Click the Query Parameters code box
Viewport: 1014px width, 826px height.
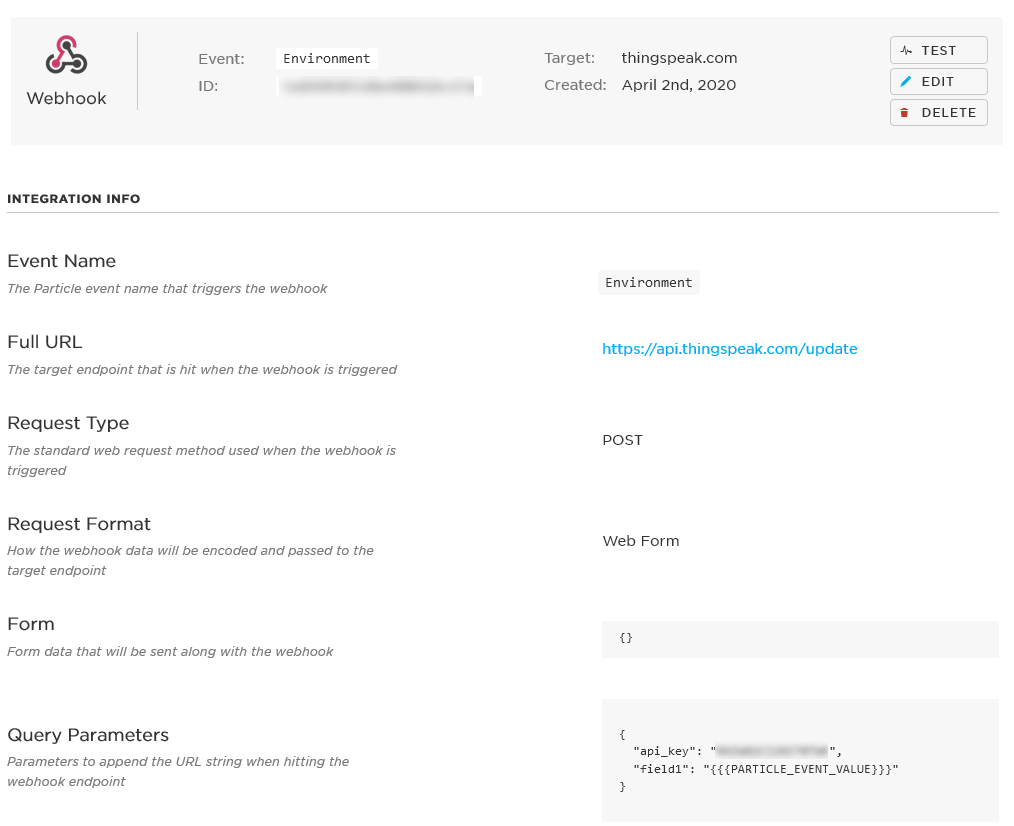tap(800, 760)
